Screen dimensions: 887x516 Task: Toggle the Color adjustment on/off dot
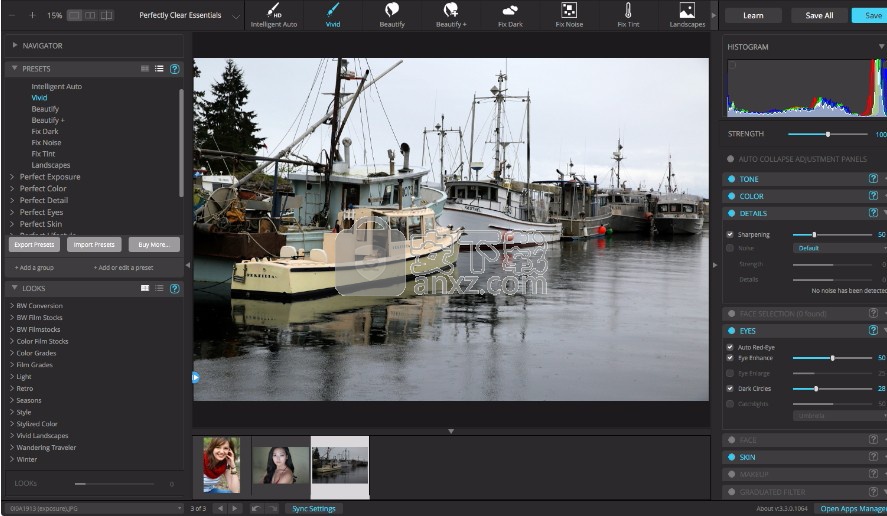(x=731, y=196)
